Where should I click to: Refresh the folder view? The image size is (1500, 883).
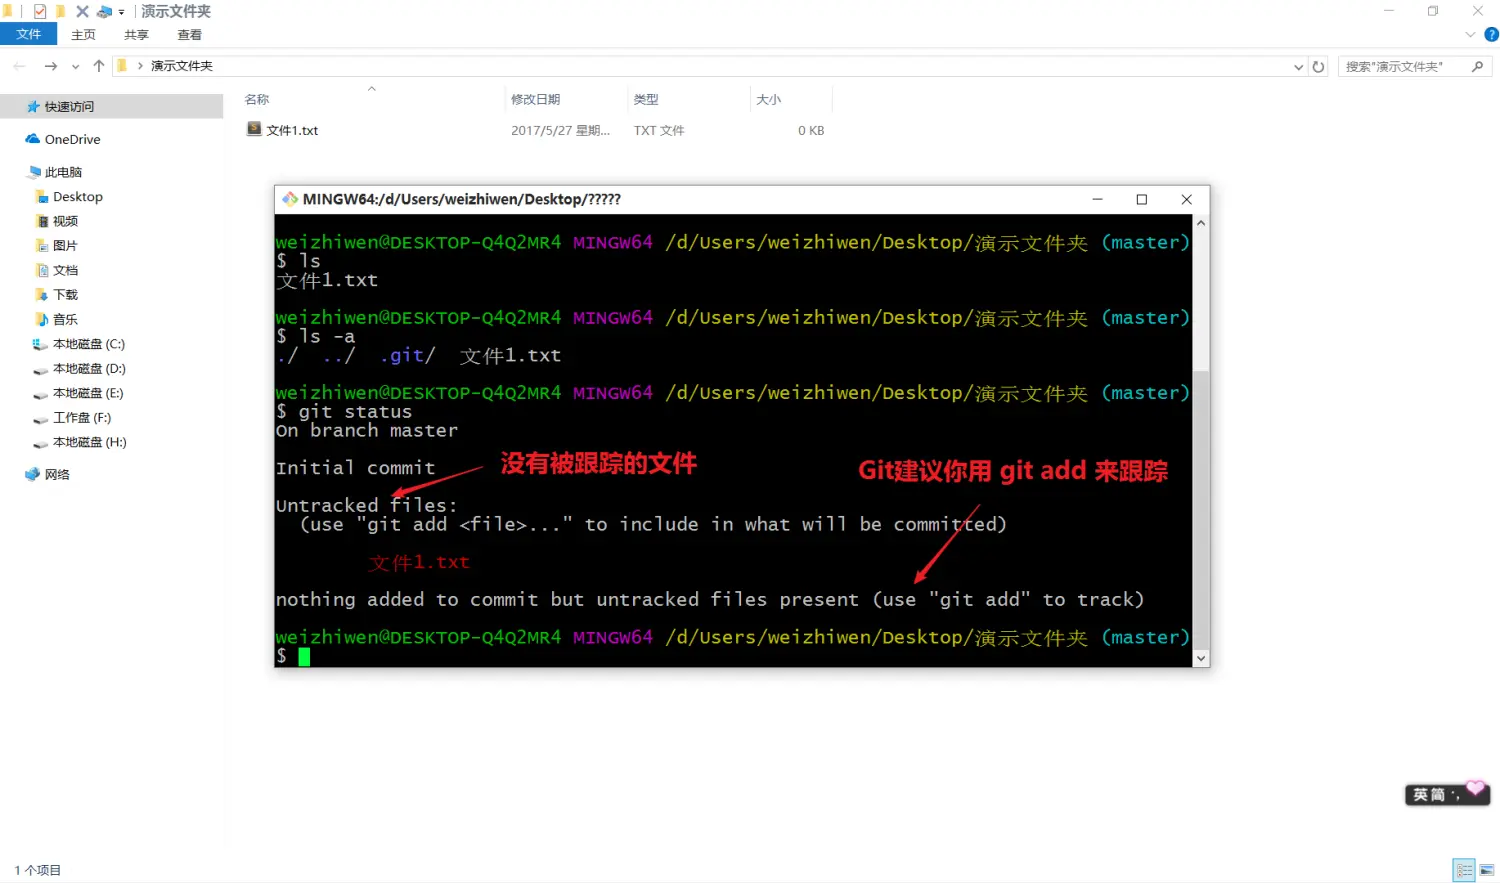[x=1318, y=67]
